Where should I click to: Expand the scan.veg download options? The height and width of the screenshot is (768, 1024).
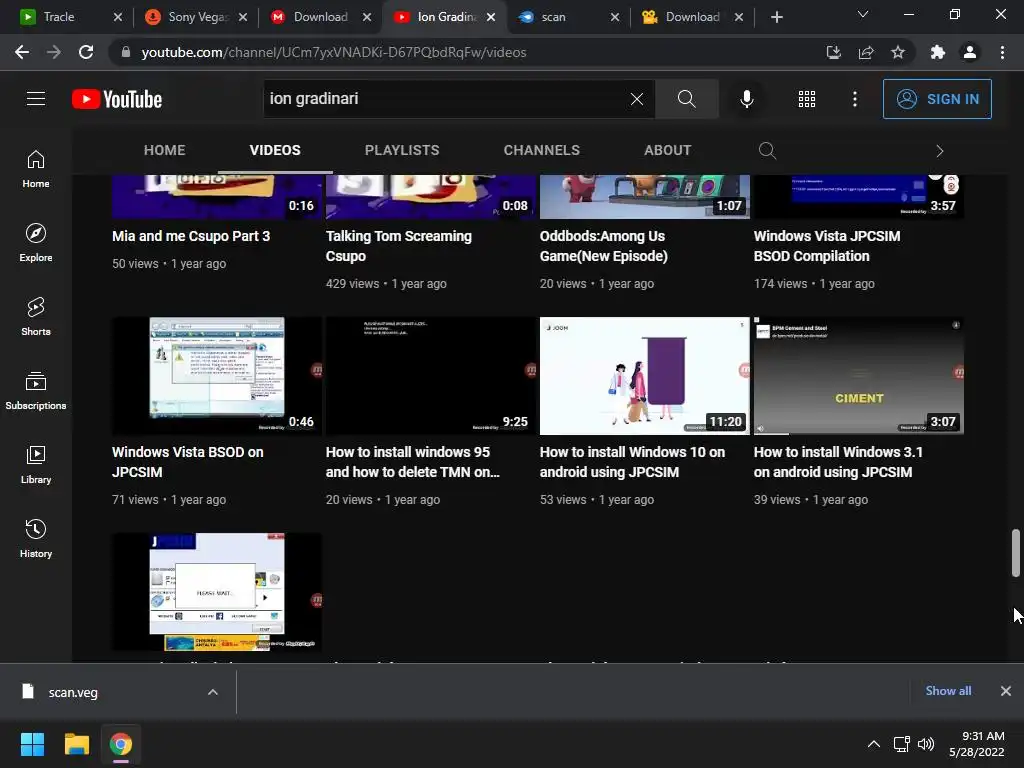click(x=213, y=692)
